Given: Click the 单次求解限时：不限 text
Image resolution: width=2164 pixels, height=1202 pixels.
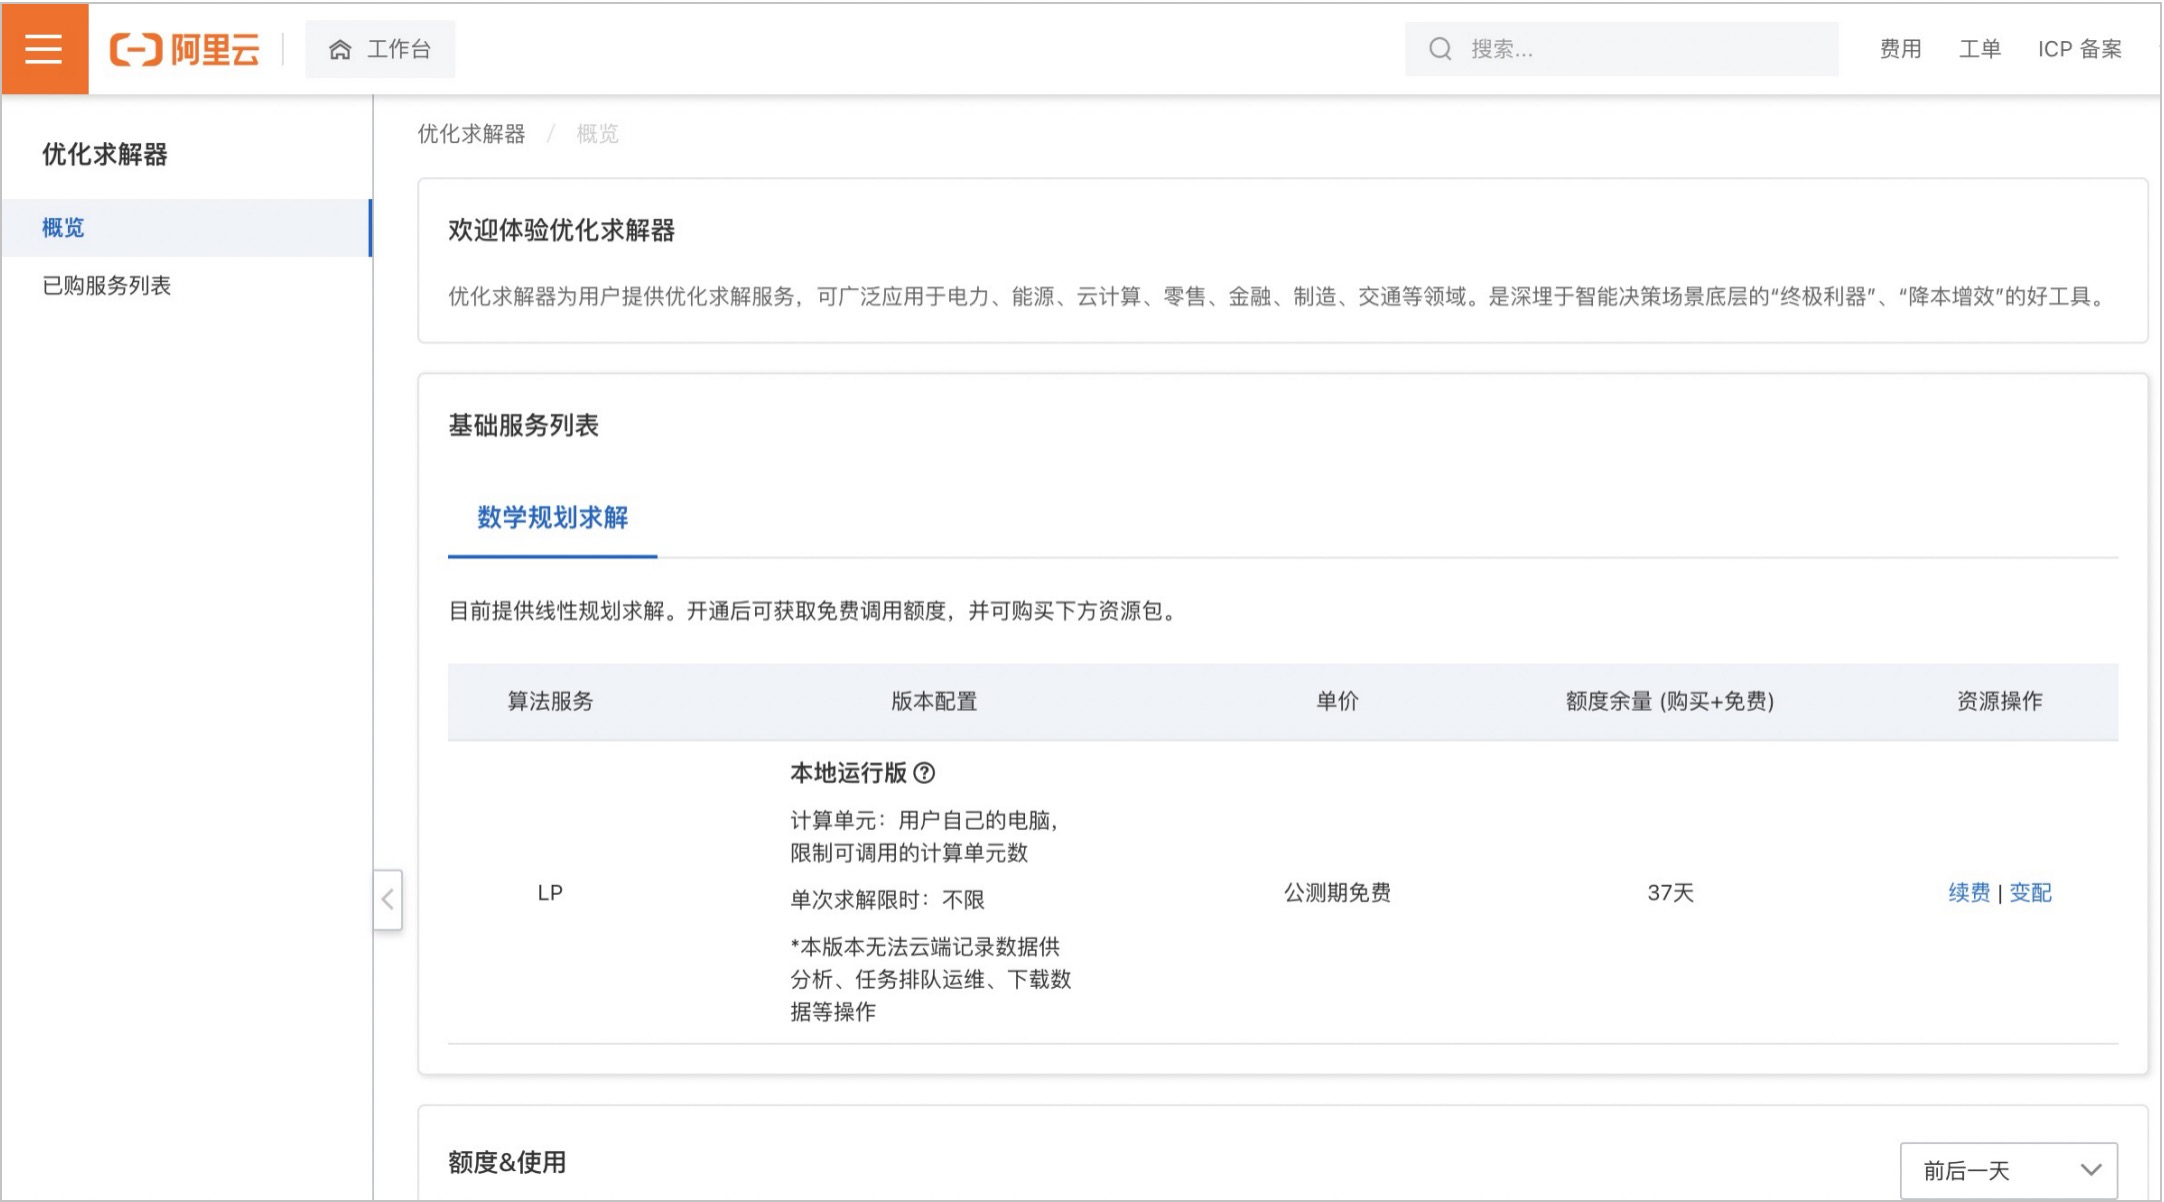Looking at the screenshot, I should pyautogui.click(x=887, y=900).
